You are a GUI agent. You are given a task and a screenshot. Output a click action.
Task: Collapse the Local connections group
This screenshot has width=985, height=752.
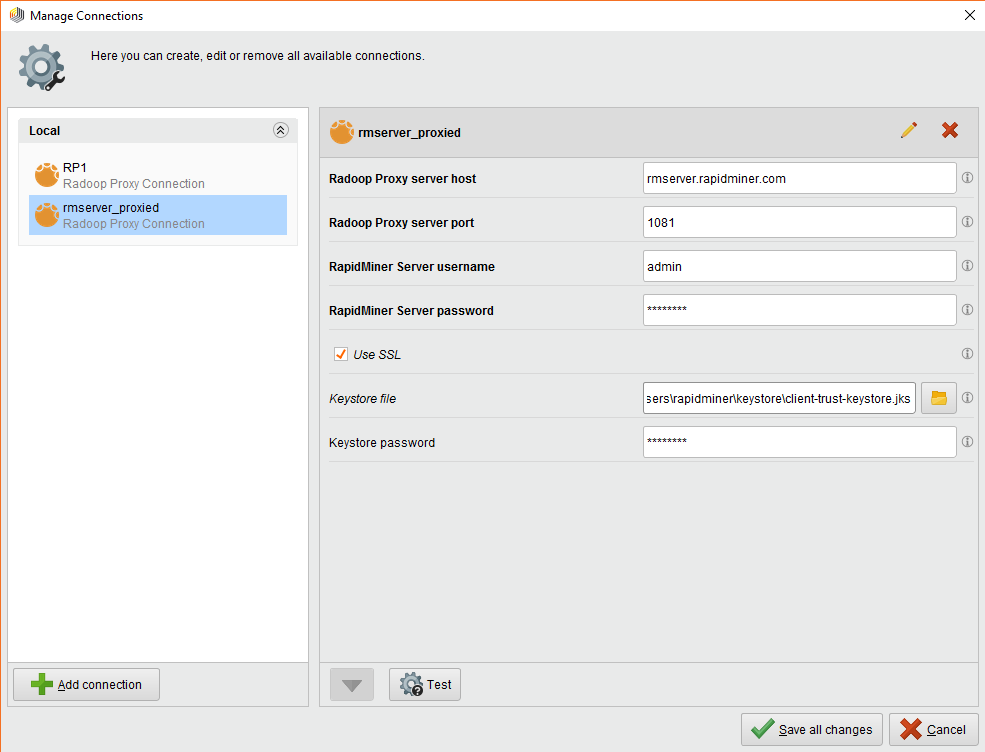(x=280, y=131)
